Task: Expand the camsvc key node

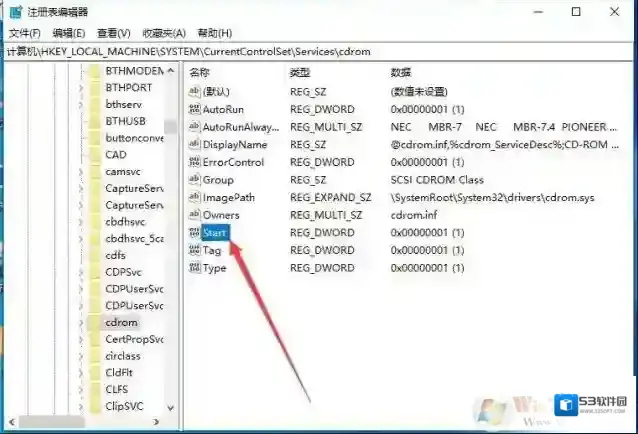Action: [x=81, y=172]
